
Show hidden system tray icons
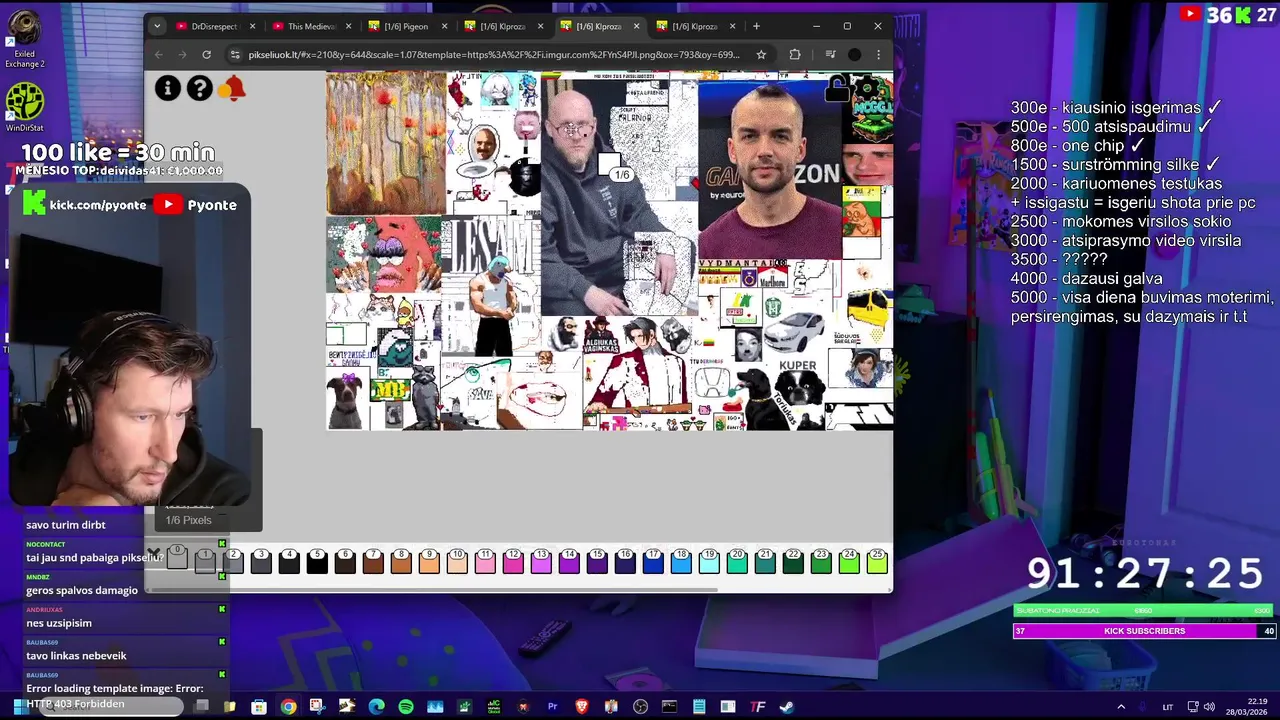[x=1120, y=707]
